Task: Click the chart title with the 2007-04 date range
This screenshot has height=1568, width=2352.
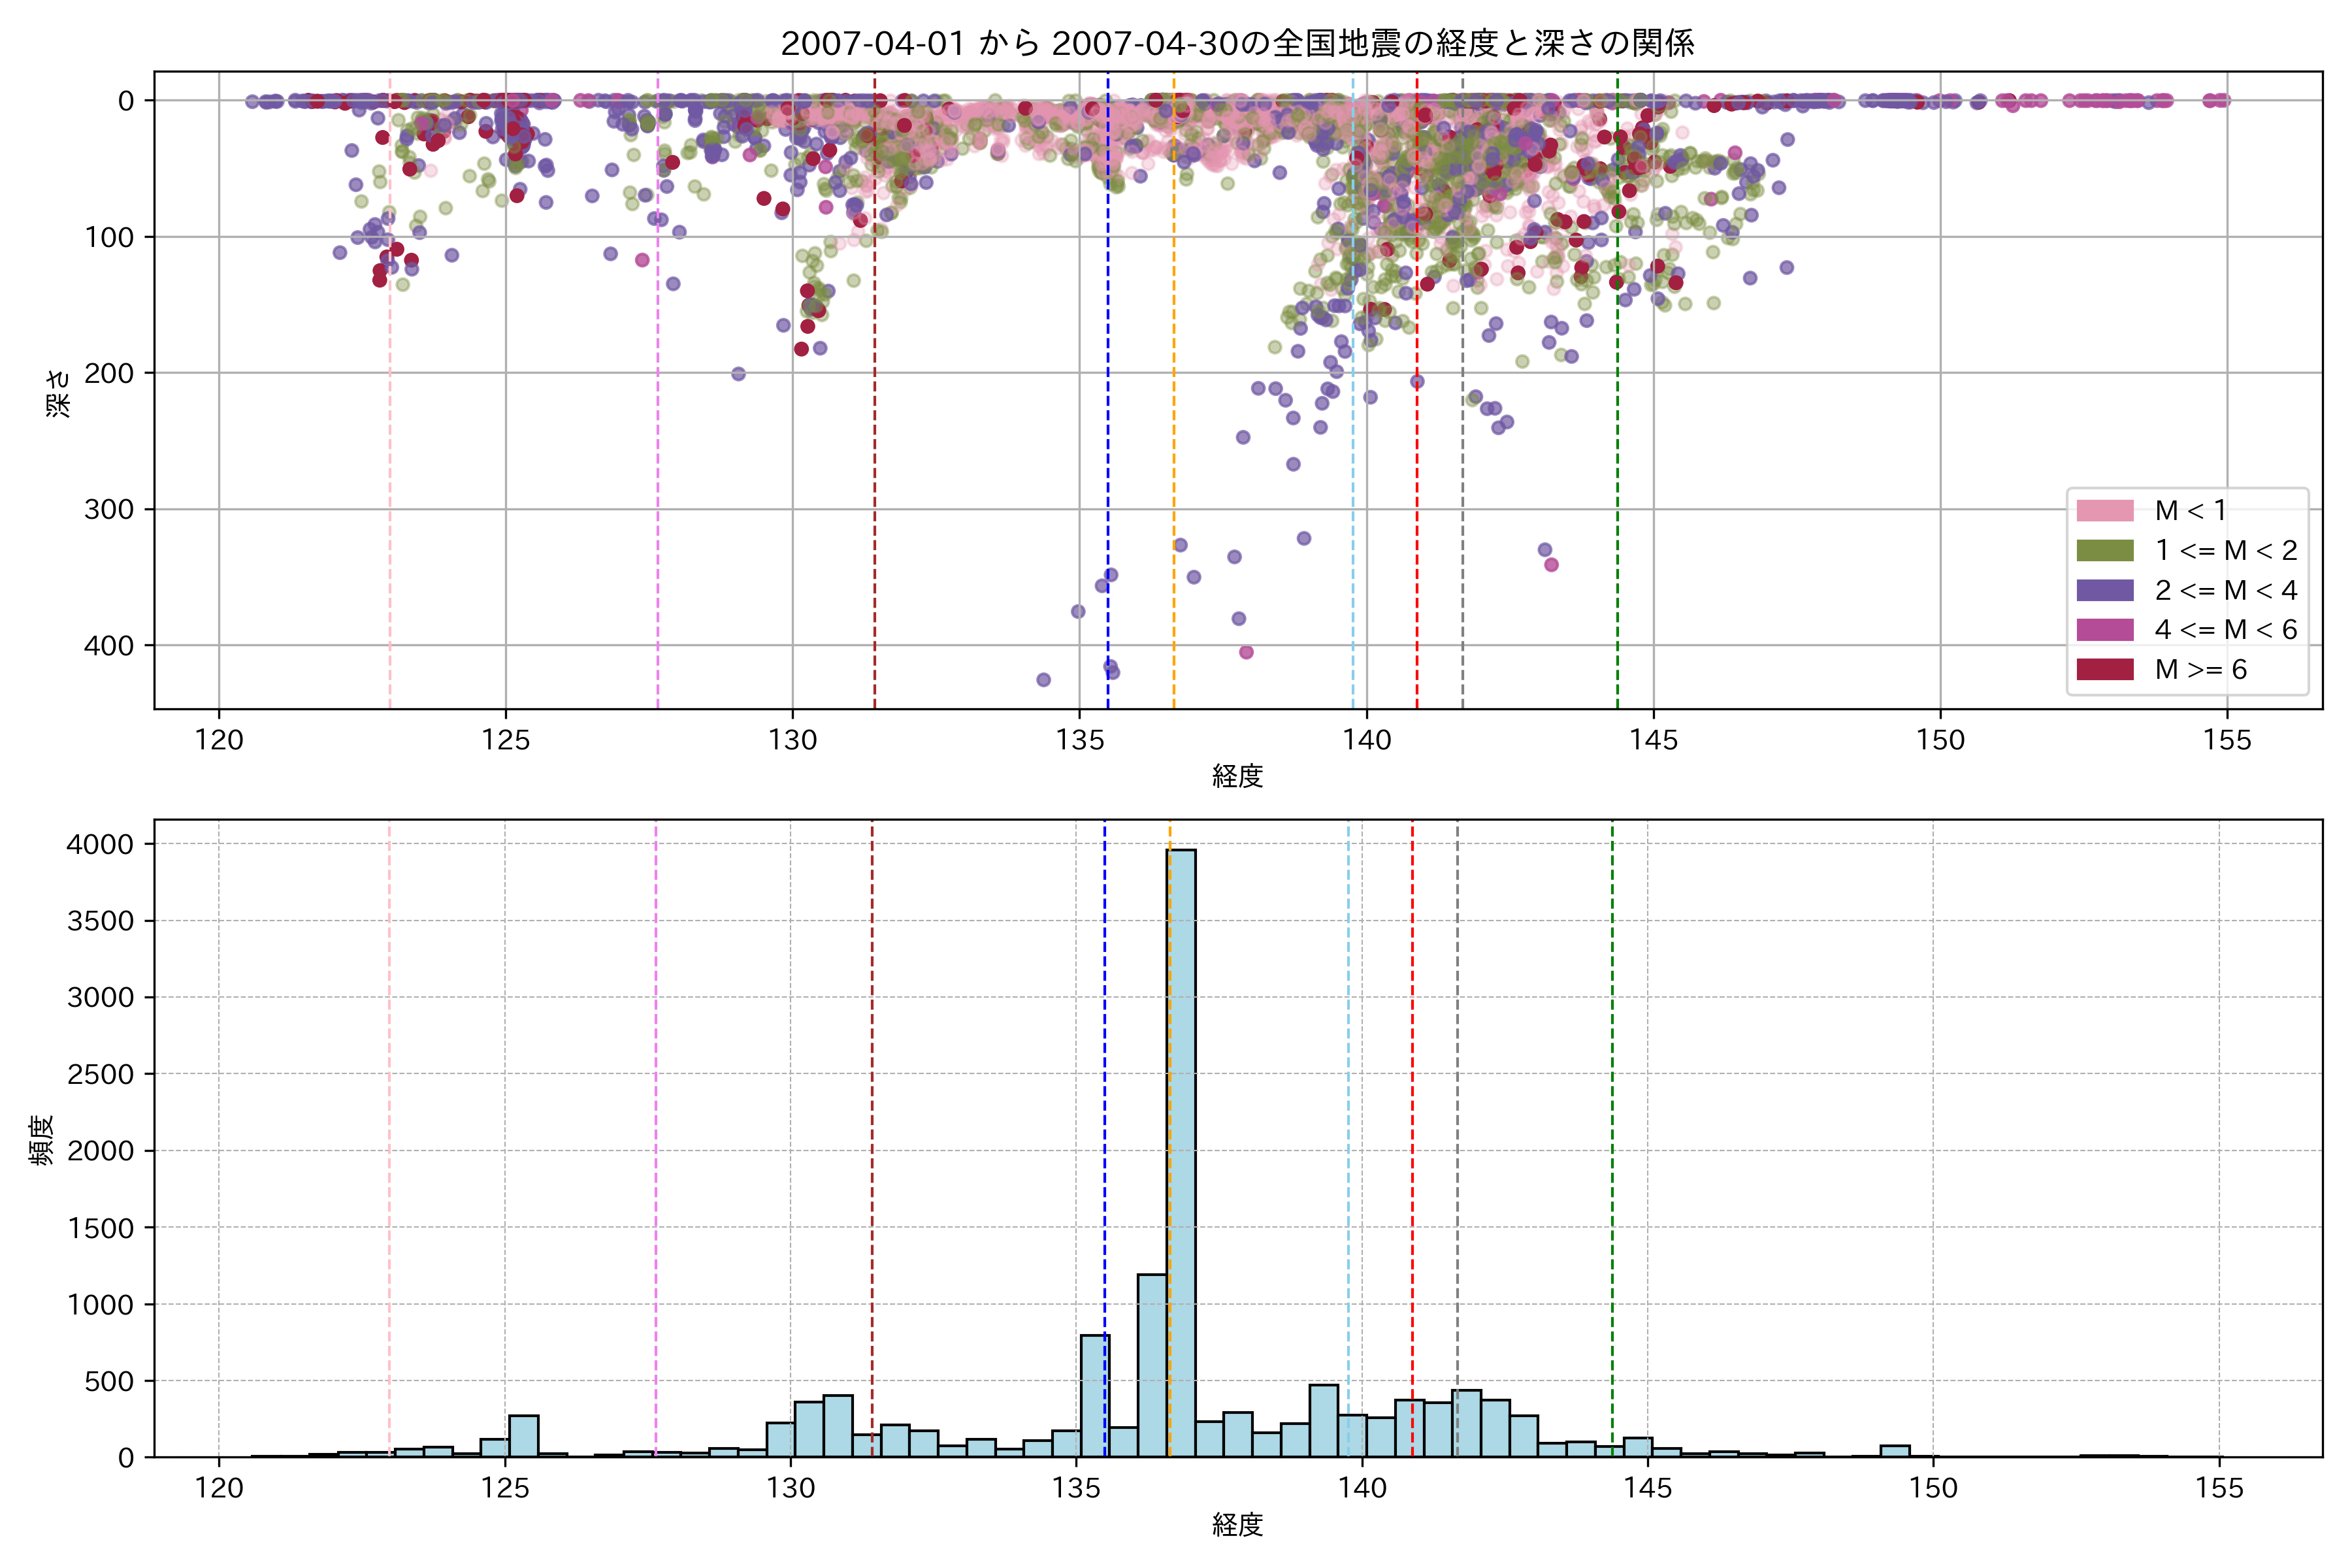Action: [x=1237, y=44]
